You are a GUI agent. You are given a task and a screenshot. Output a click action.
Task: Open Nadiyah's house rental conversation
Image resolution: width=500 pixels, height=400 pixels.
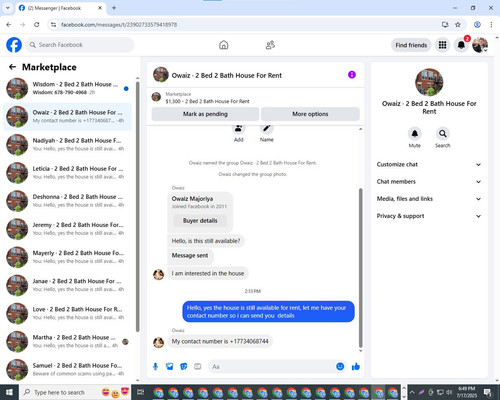click(67, 144)
